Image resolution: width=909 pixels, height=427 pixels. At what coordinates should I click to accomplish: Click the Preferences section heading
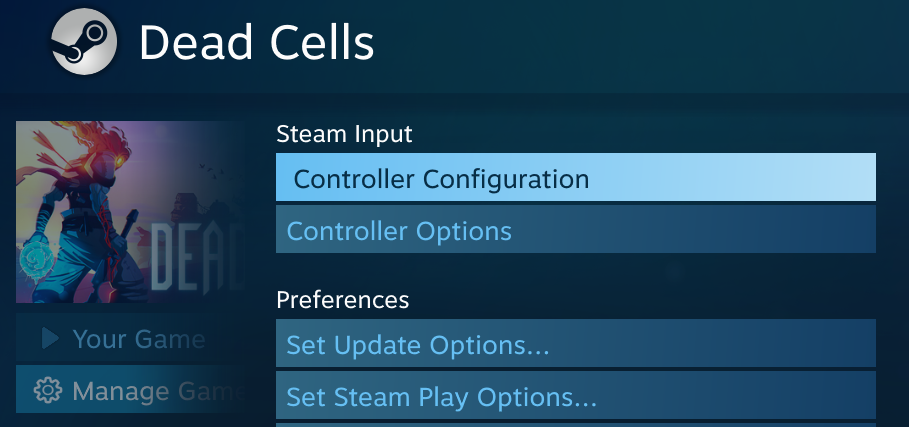tap(342, 299)
